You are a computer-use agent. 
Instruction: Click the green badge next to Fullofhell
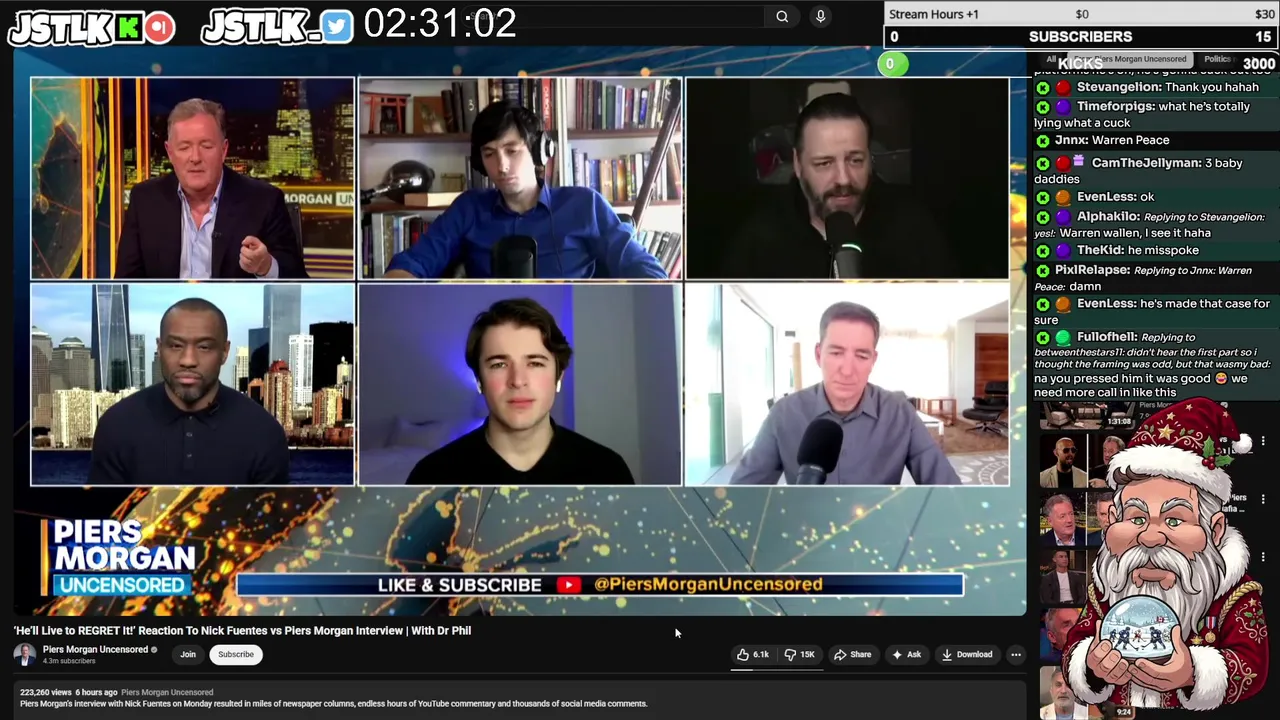[x=1063, y=338]
